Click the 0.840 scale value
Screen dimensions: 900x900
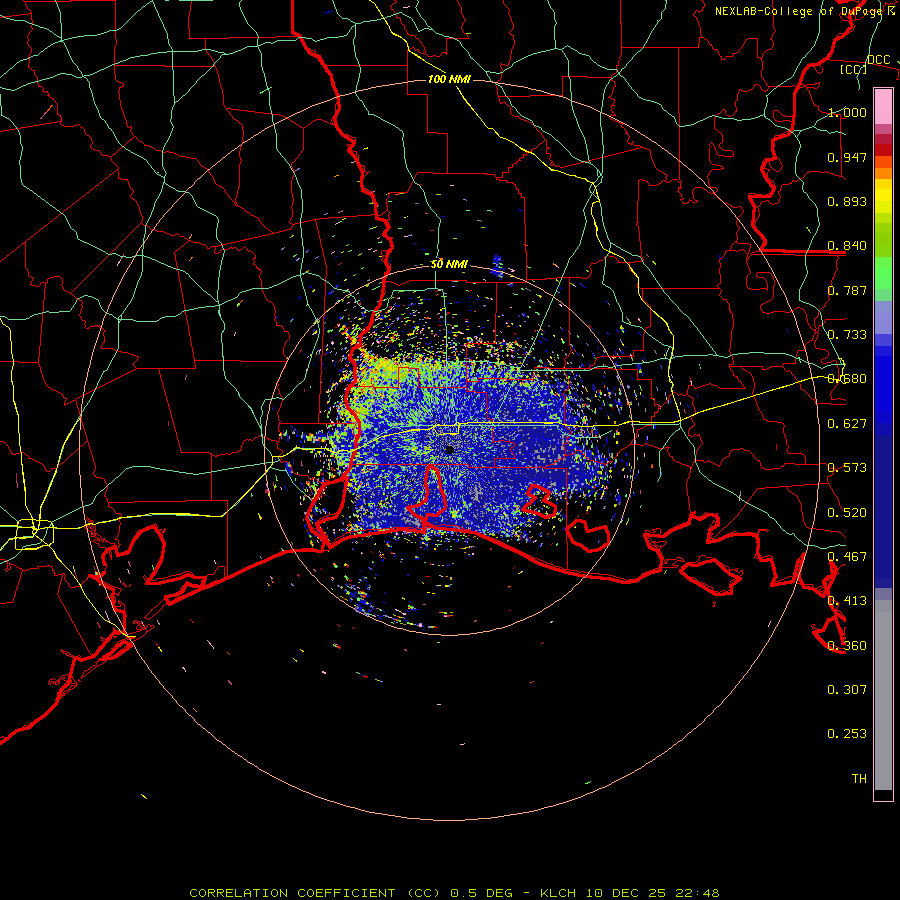(x=847, y=246)
